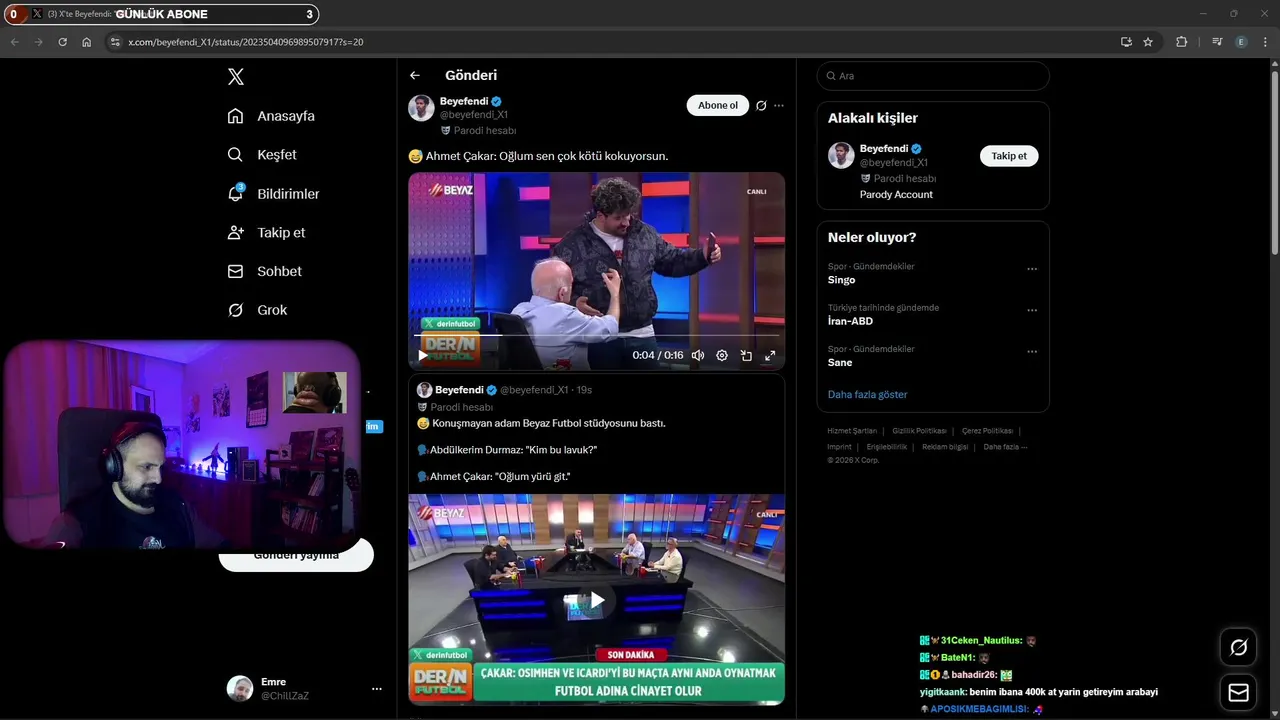1280x720 pixels.
Task: Open Imprint footer link
Action: [x=839, y=447]
